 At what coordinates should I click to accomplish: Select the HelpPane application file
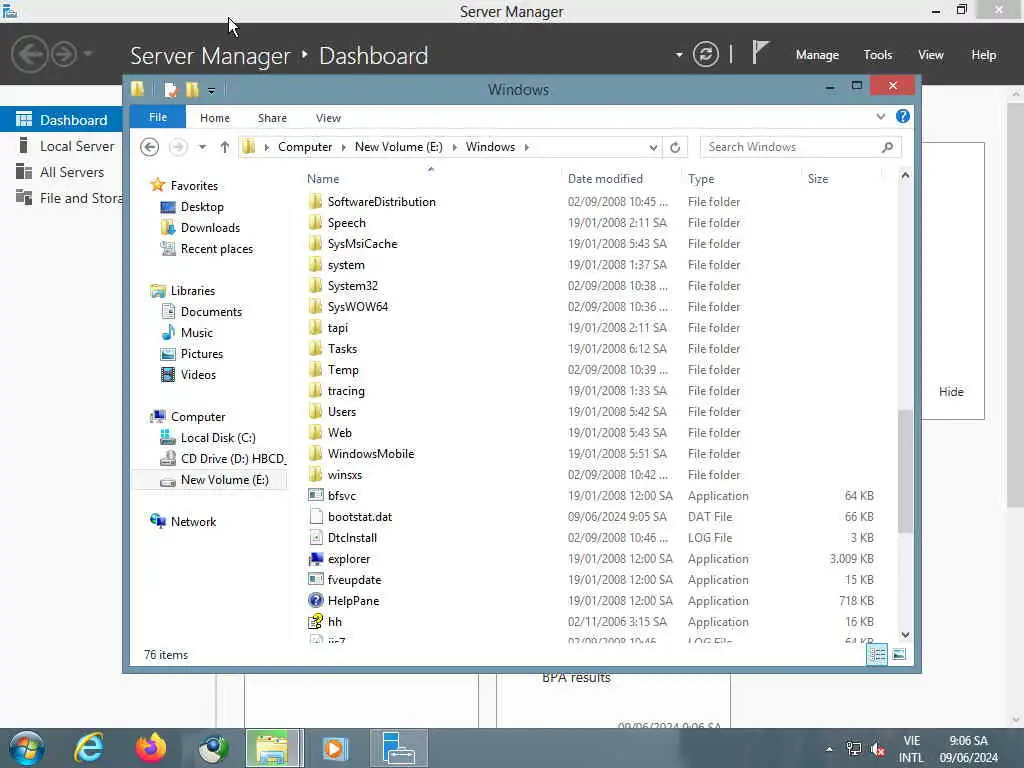pos(353,601)
